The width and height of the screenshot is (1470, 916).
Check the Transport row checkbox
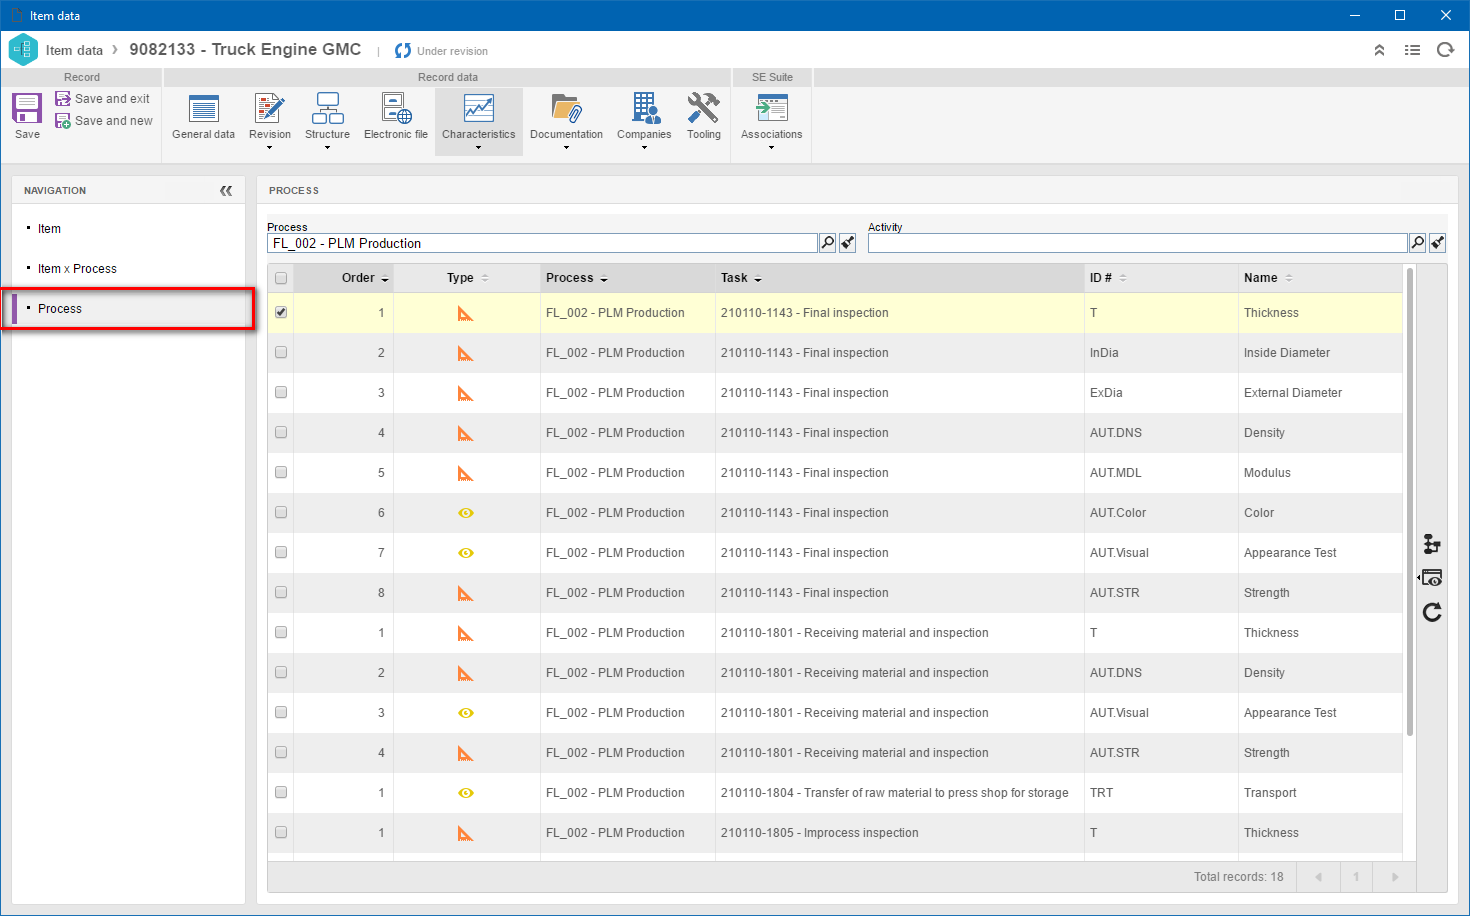click(281, 792)
